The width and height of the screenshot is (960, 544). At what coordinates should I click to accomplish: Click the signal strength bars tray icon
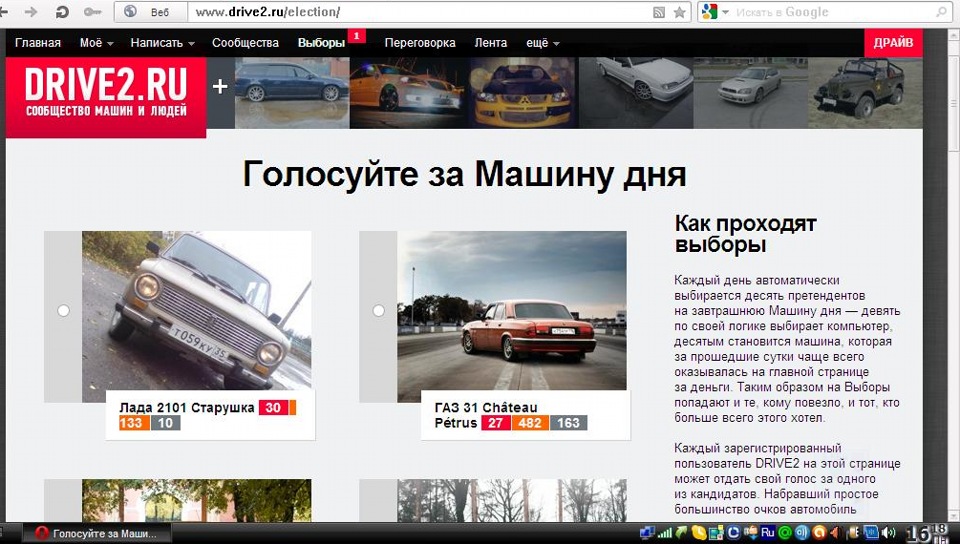tap(664, 533)
